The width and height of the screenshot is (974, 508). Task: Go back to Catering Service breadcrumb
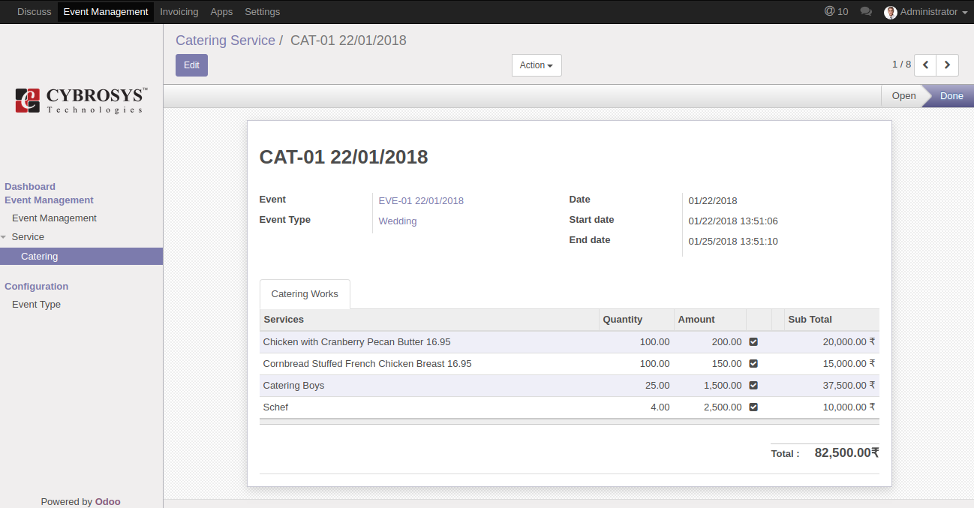(x=225, y=40)
